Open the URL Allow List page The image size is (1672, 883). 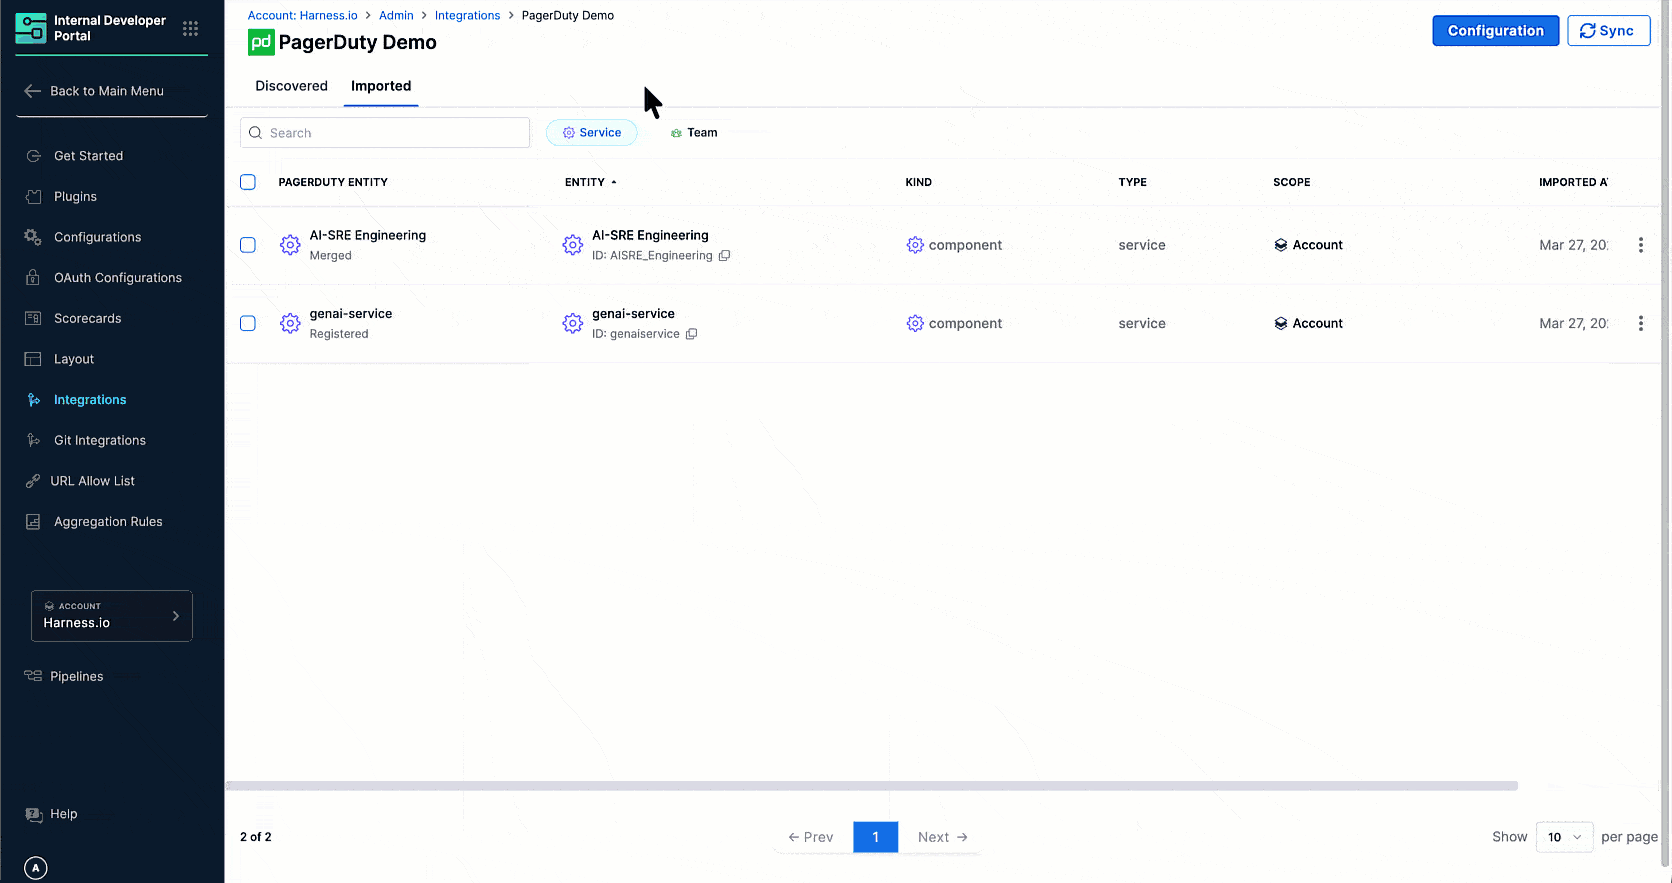tap(92, 481)
